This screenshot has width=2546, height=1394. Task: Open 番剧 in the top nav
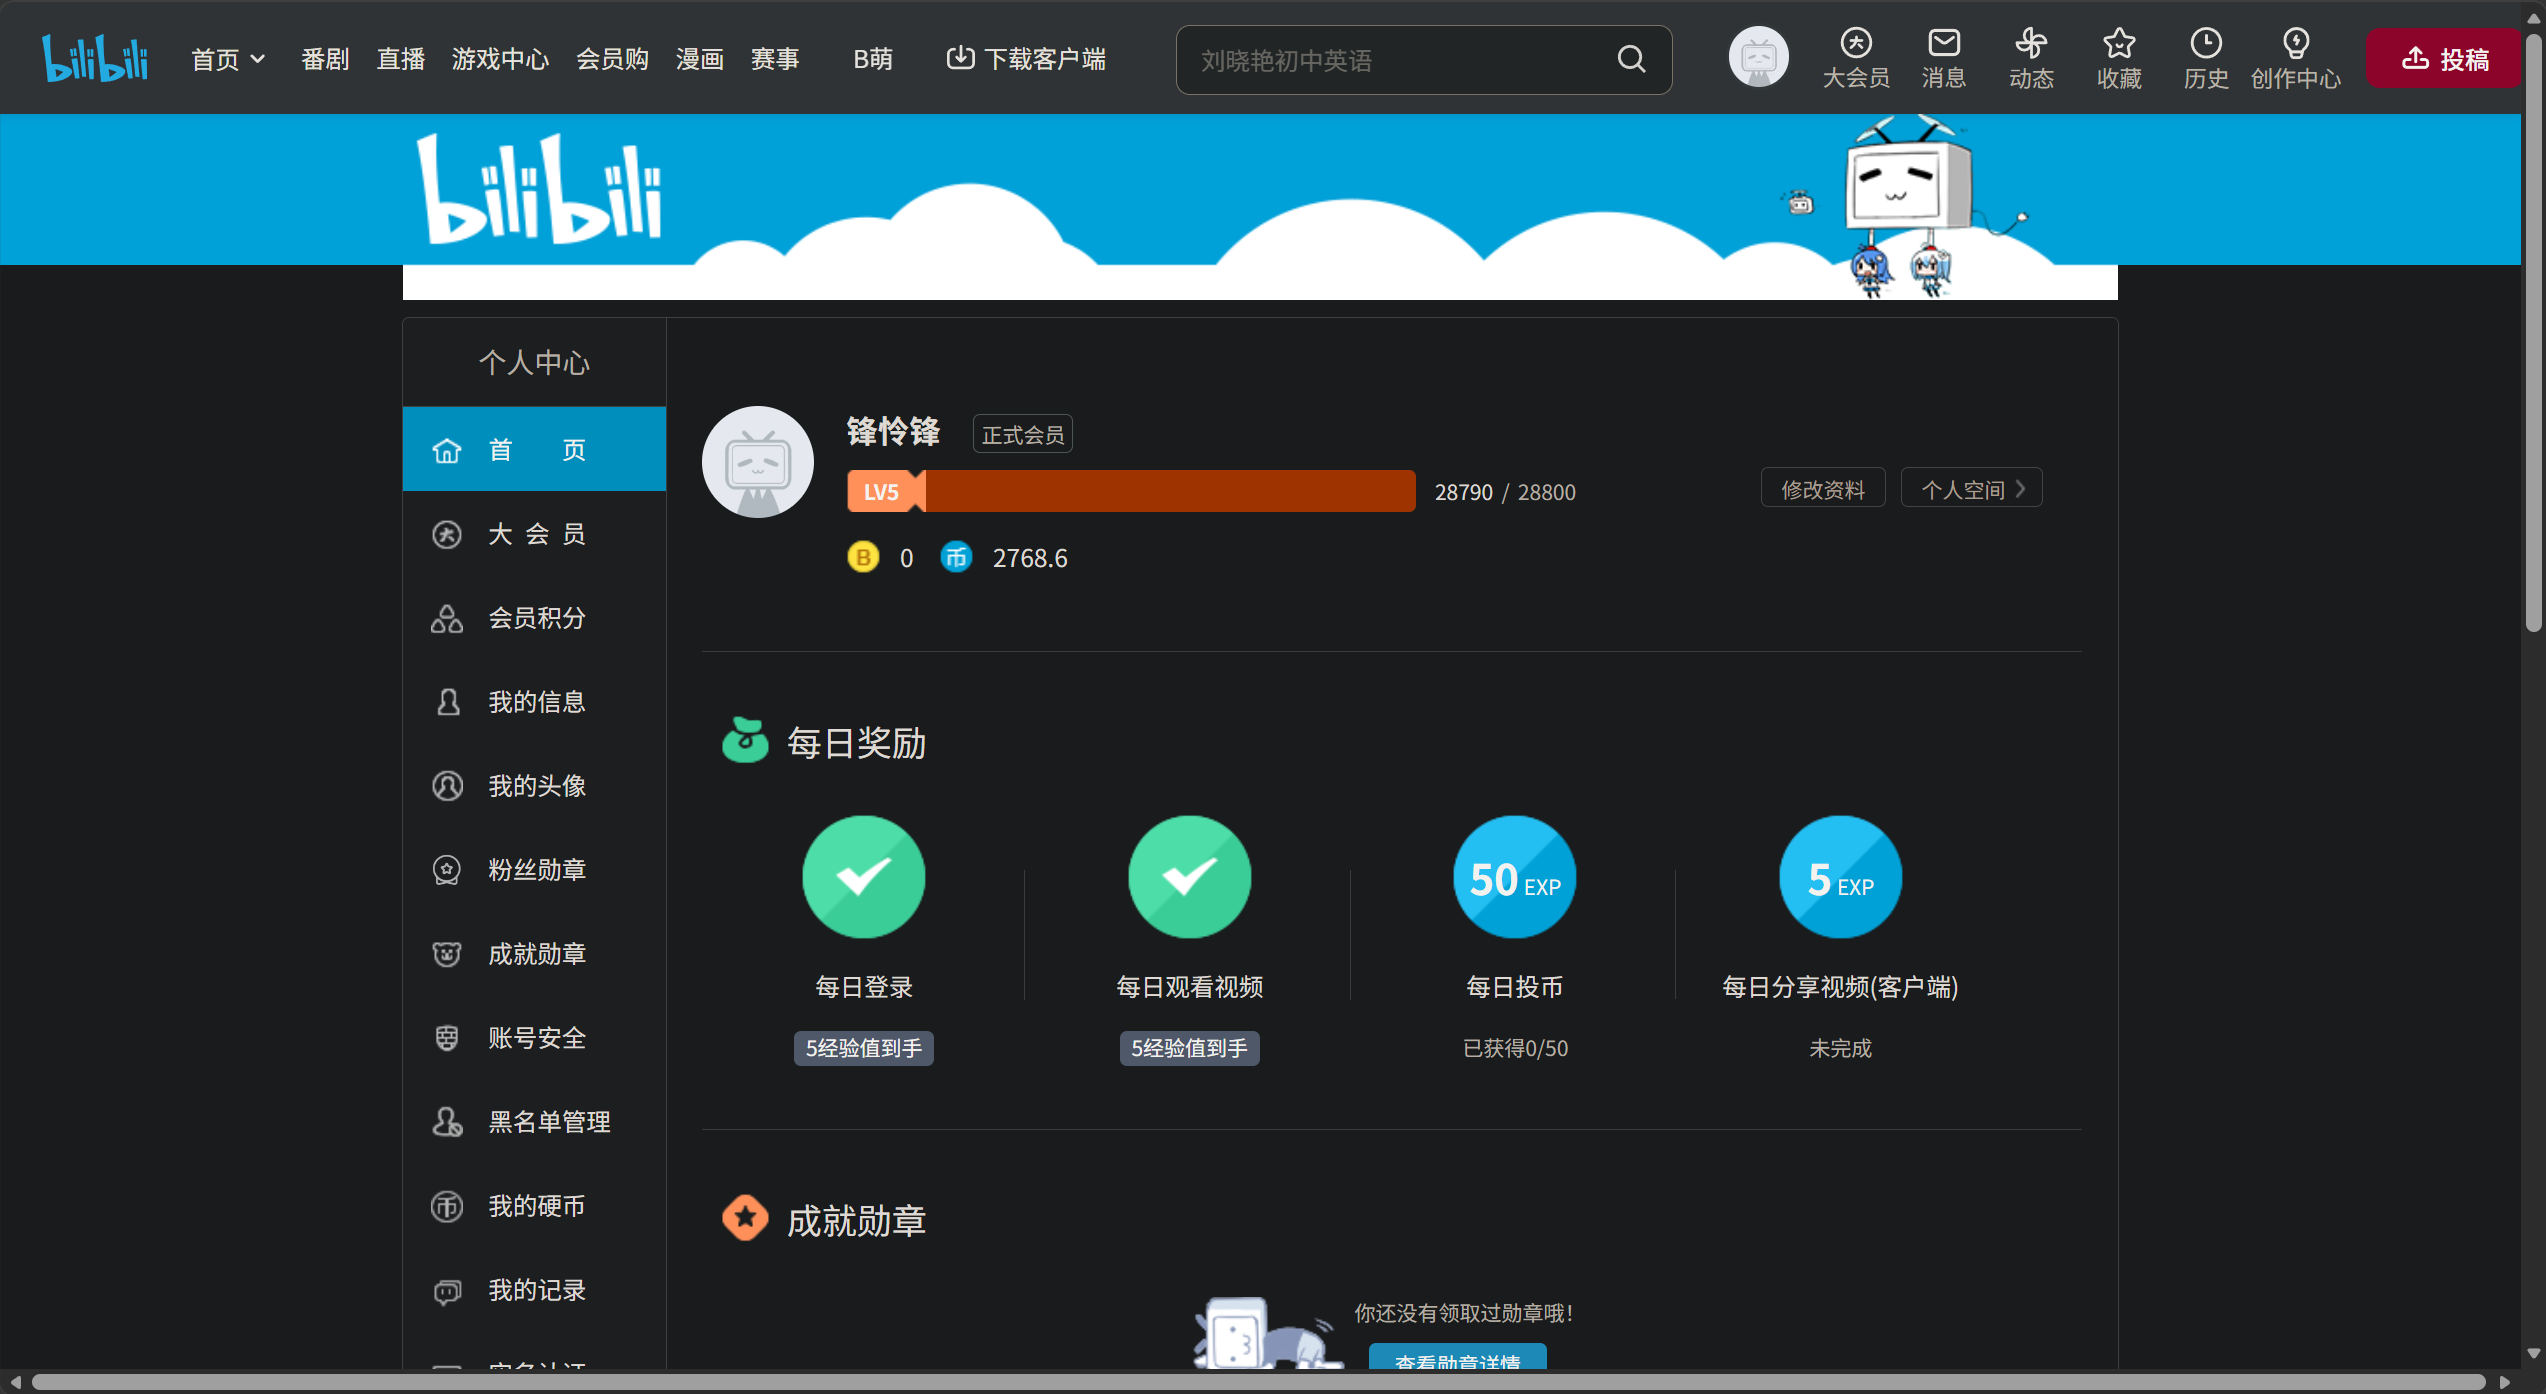(325, 59)
